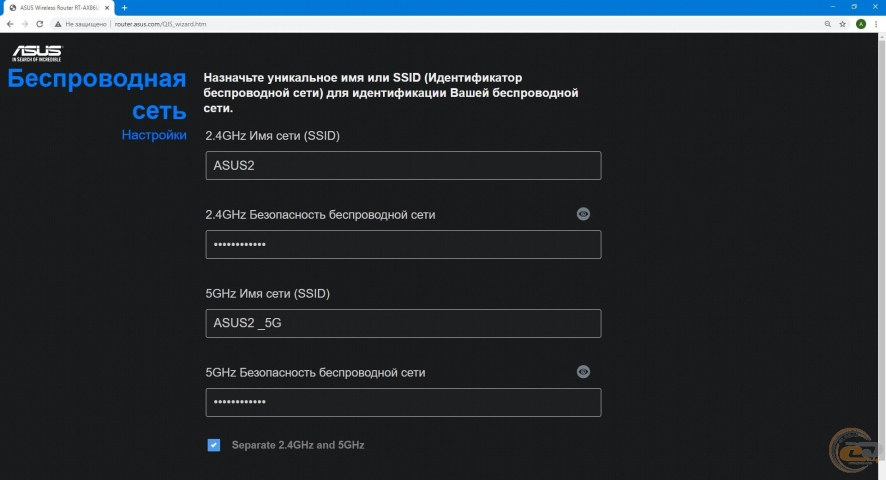Bookmark this page with the star icon
The image size is (886, 480).
tap(842, 24)
